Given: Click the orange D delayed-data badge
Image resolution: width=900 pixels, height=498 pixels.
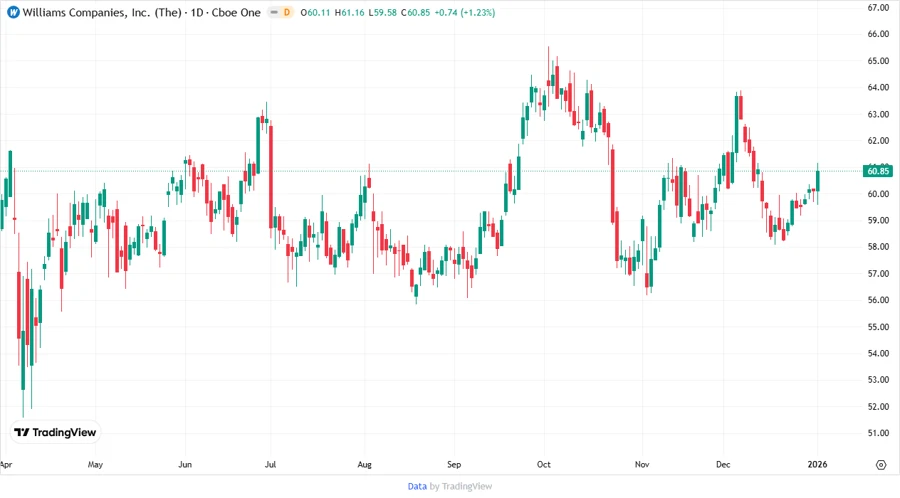Looking at the screenshot, I should click(x=286, y=13).
